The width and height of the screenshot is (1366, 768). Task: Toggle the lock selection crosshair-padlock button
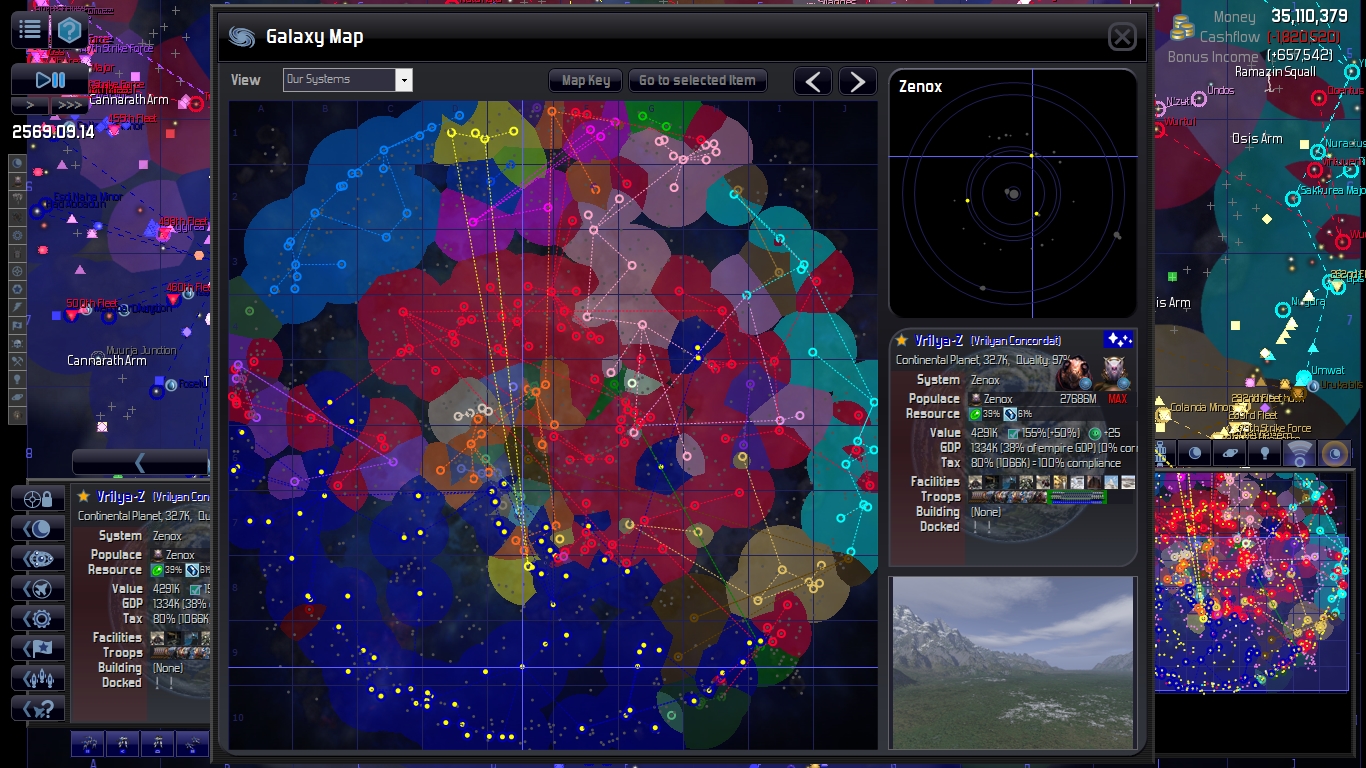coord(38,499)
